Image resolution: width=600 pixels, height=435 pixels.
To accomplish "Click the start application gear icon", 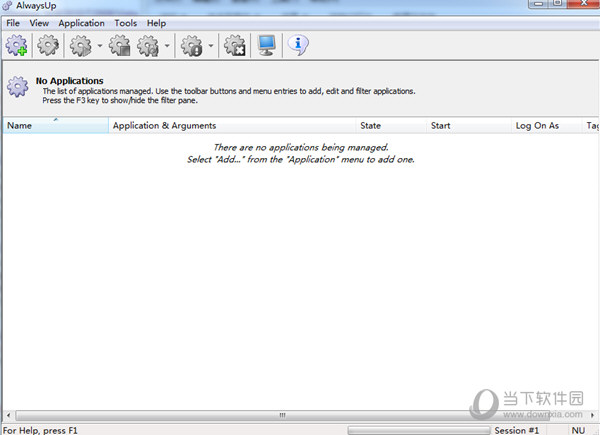I will pos(80,45).
